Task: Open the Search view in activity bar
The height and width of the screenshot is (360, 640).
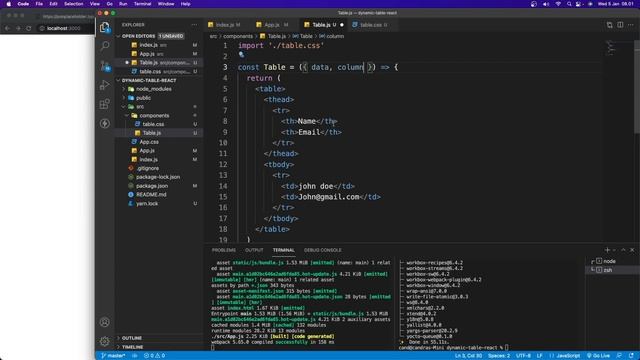Action: point(104,46)
